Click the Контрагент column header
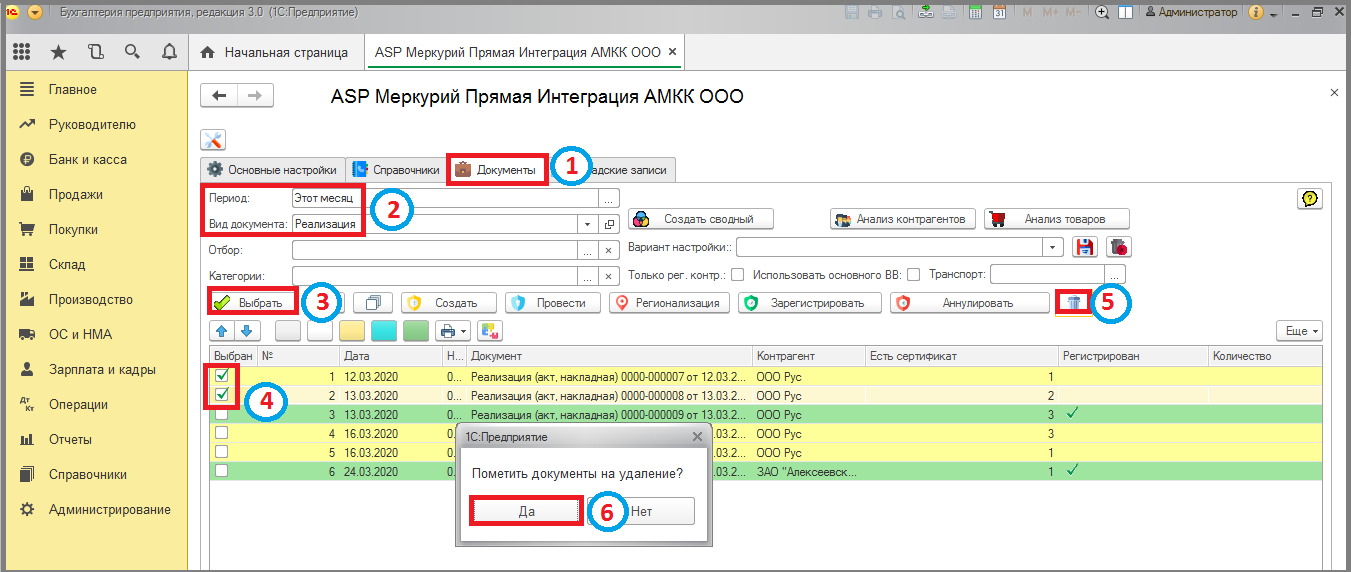Viewport: 1351px width, 572px height. coord(808,356)
